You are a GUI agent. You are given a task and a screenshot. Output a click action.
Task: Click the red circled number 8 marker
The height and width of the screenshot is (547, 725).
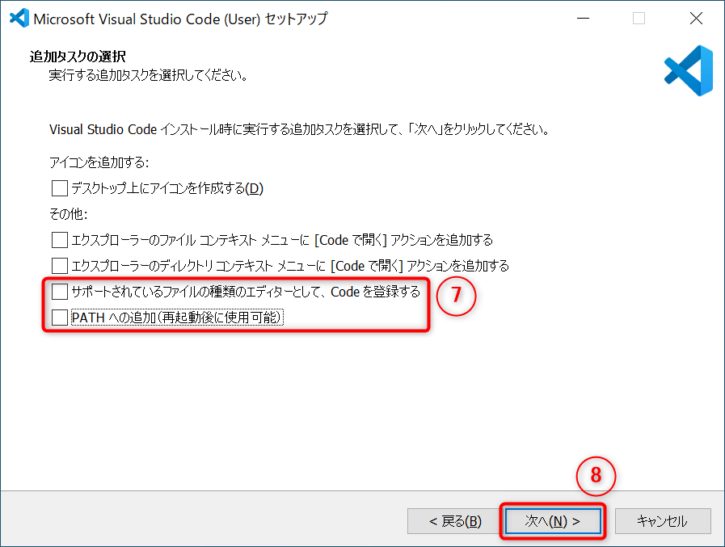(x=596, y=477)
